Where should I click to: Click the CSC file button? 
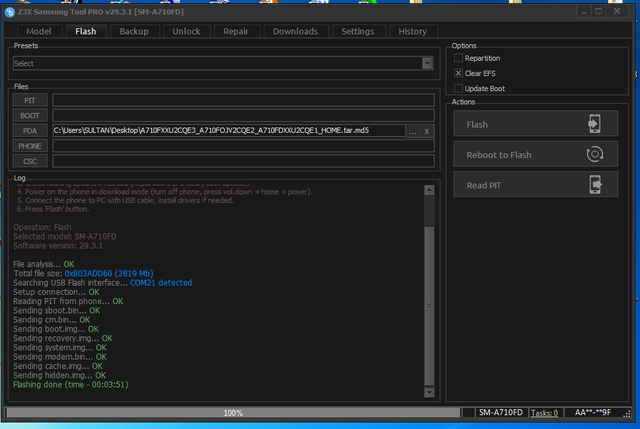[30, 161]
